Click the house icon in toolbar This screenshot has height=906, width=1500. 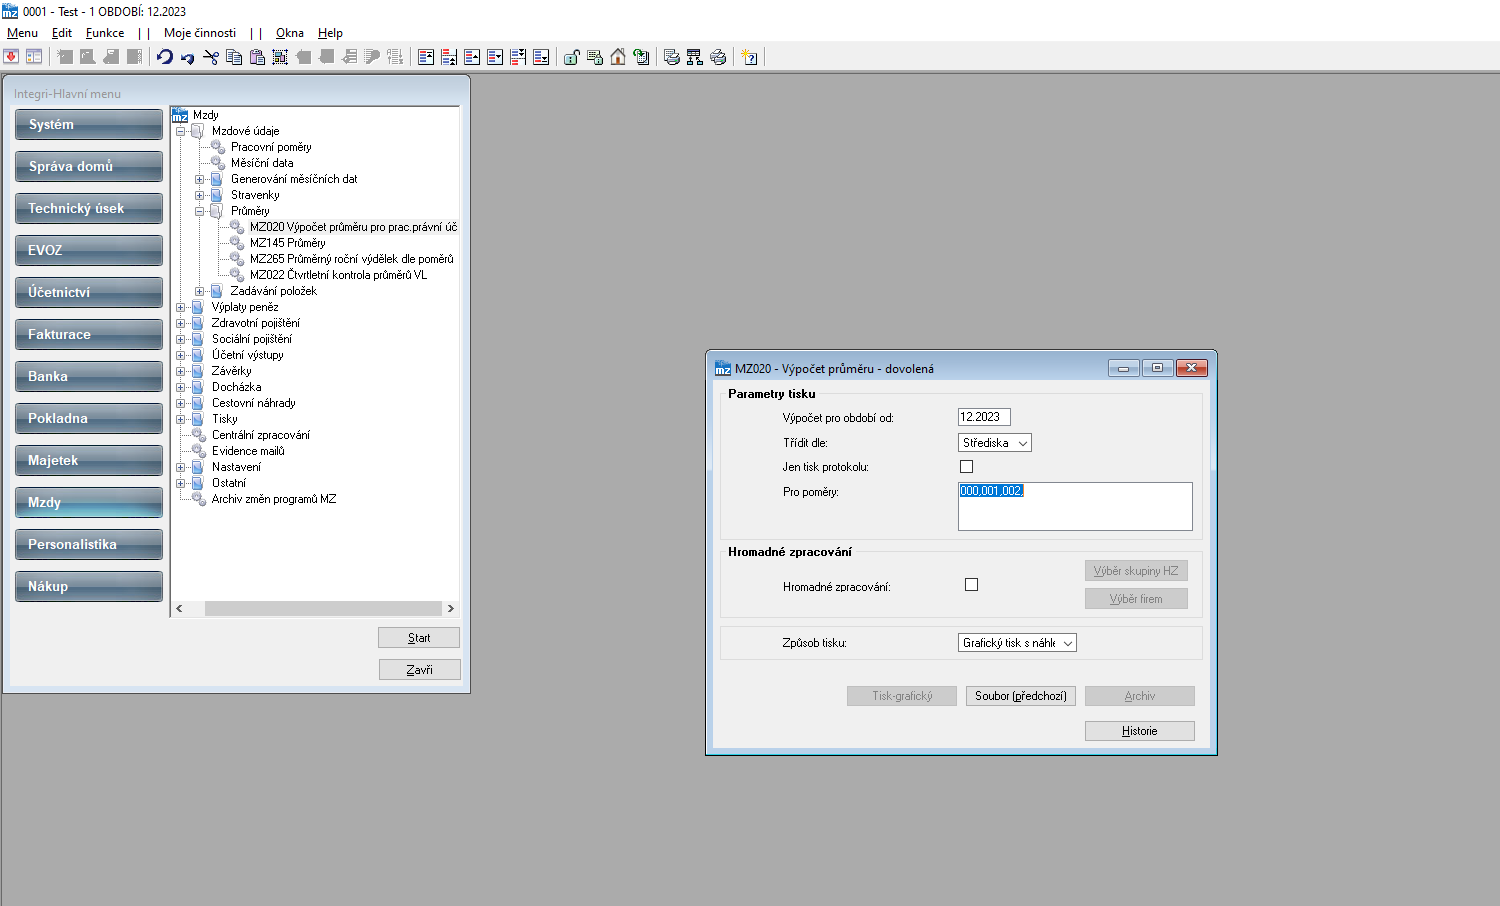pos(618,57)
